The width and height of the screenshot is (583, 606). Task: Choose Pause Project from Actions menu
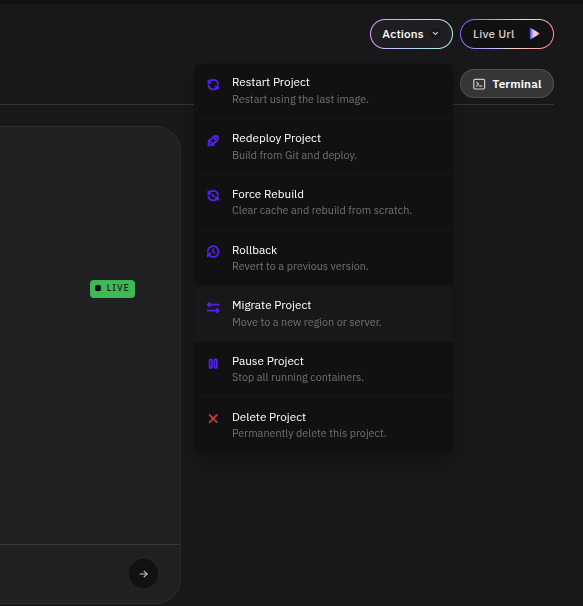pyautogui.click(x=324, y=369)
